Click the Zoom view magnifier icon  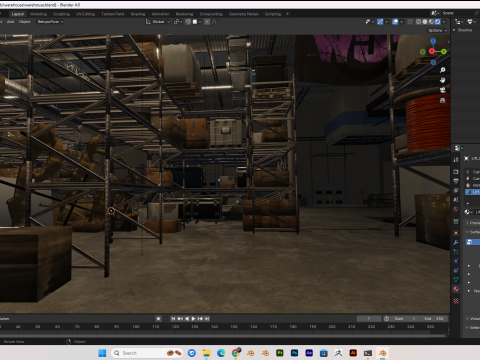tap(443, 70)
